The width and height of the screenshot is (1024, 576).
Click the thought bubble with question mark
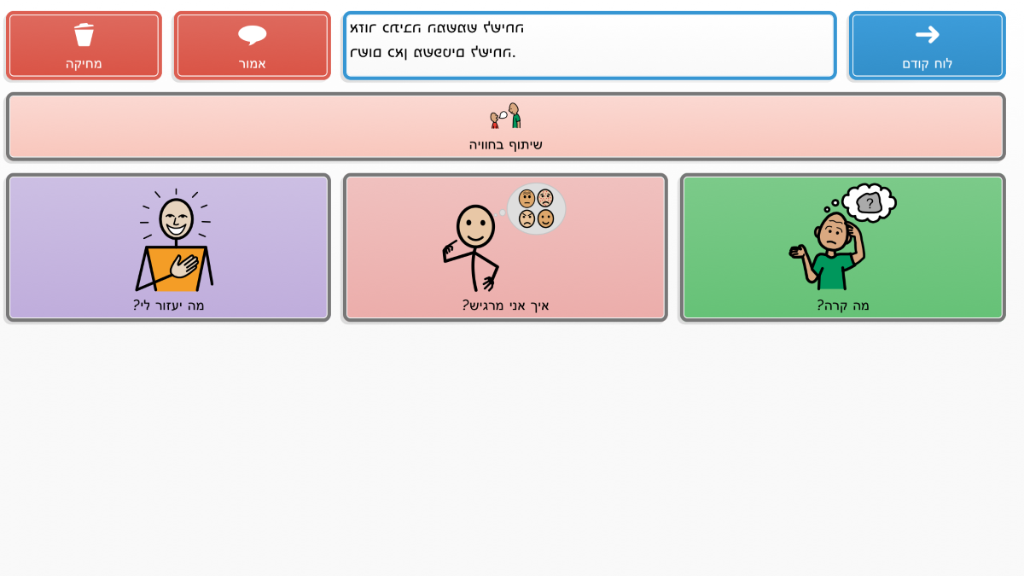click(x=868, y=202)
